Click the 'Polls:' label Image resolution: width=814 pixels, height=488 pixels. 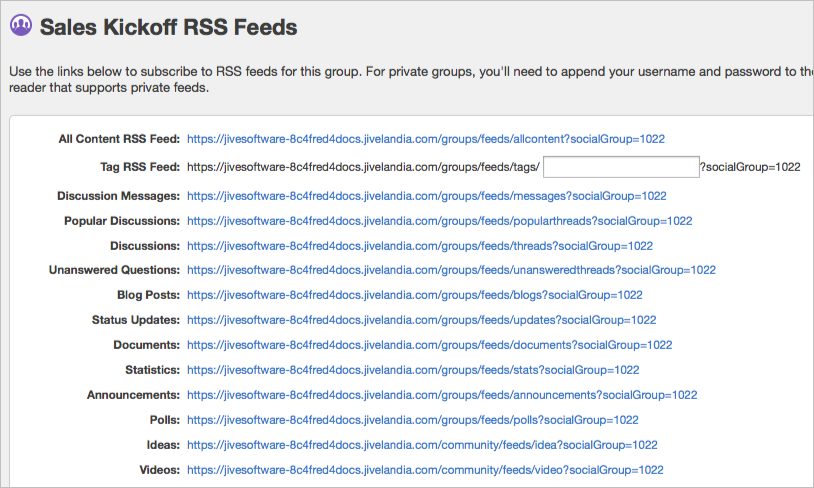tap(165, 420)
